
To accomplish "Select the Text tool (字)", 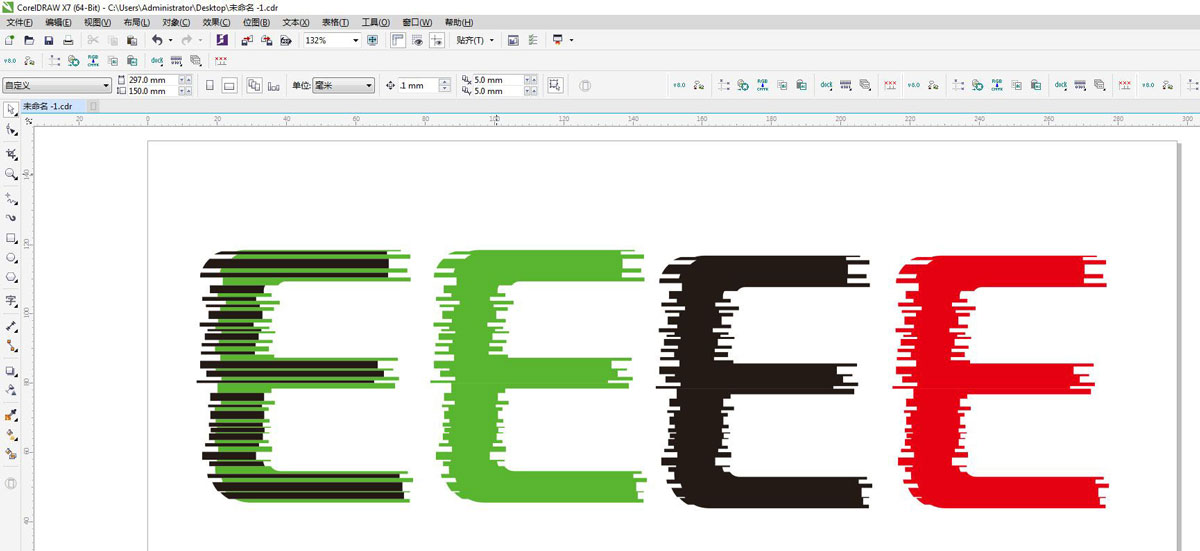I will pyautogui.click(x=11, y=300).
